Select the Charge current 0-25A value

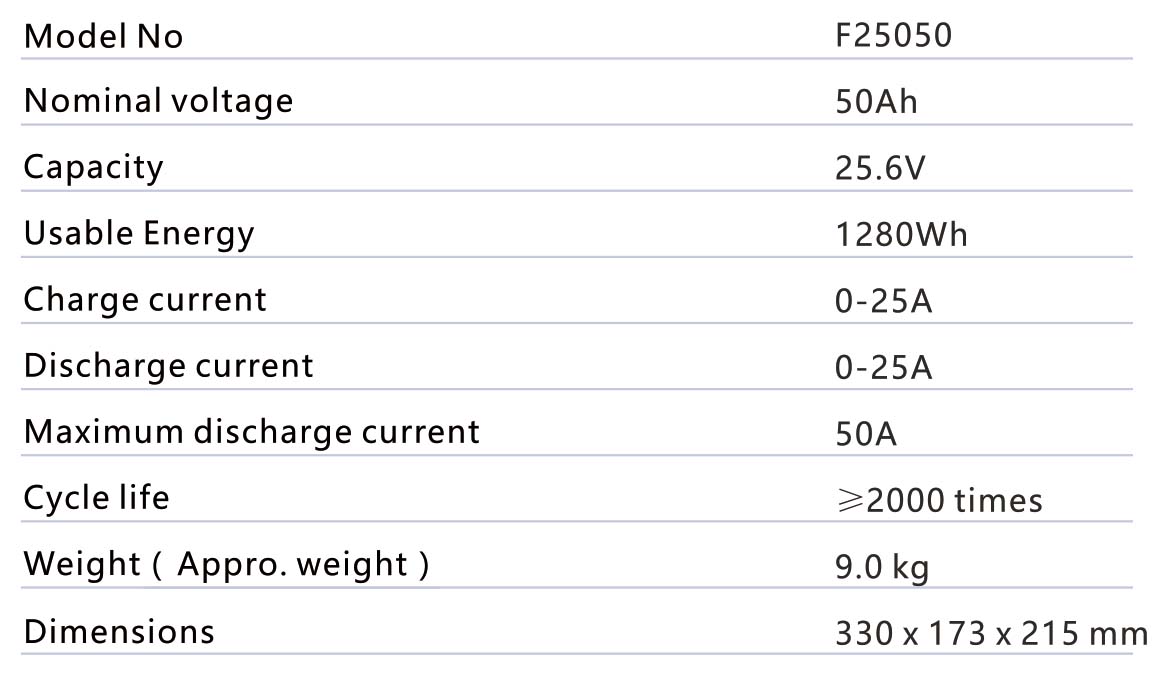[x=883, y=301]
